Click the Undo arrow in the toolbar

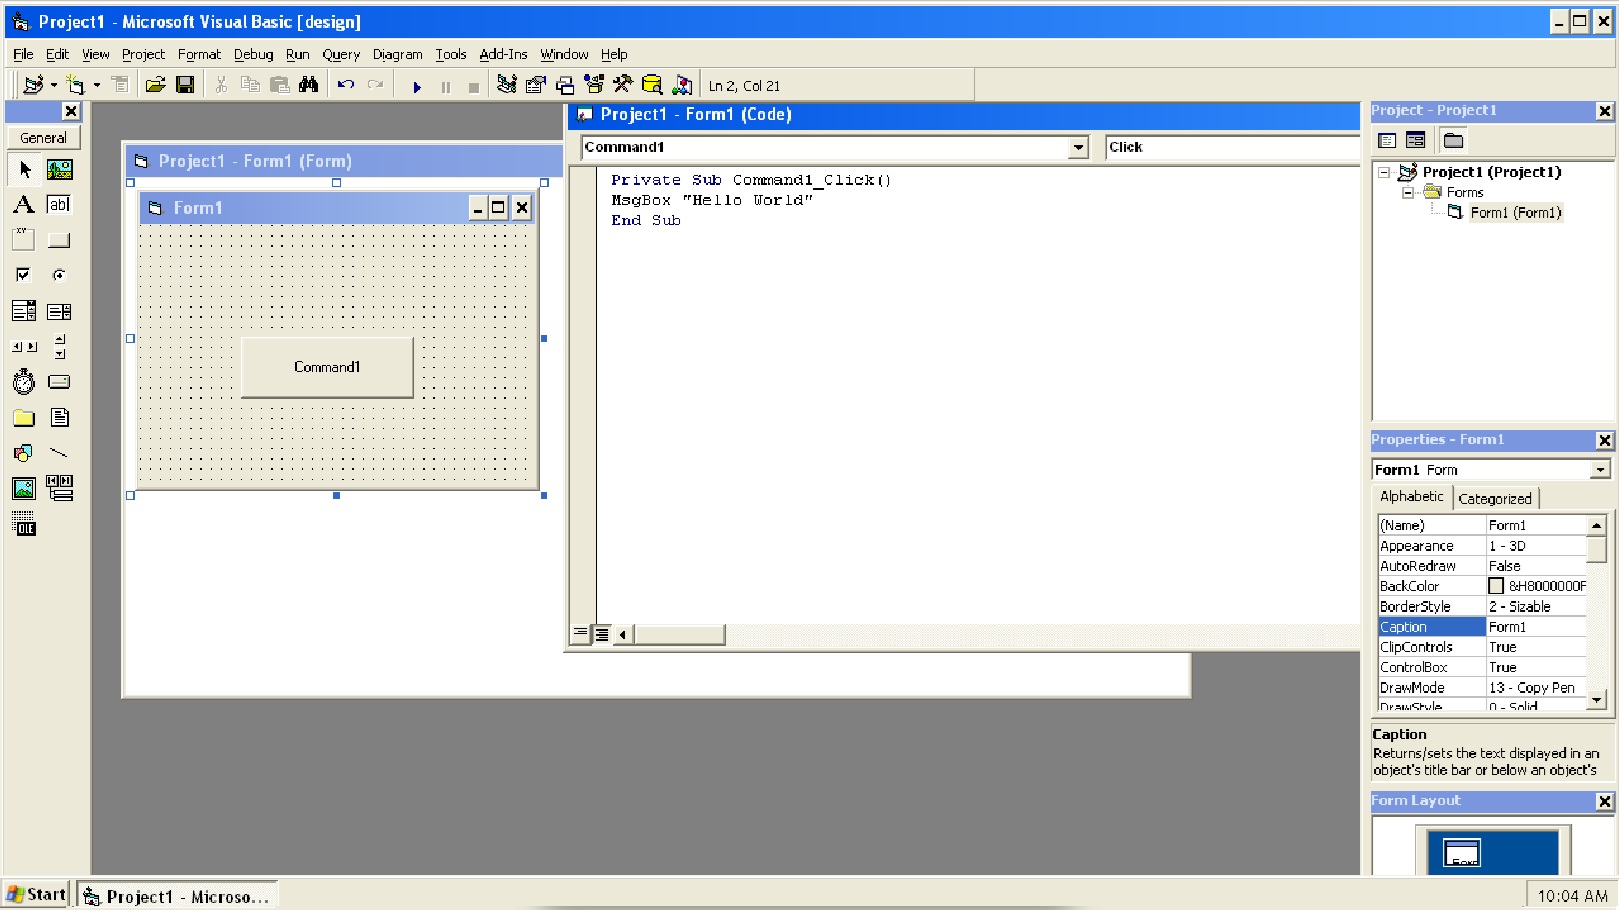(346, 85)
